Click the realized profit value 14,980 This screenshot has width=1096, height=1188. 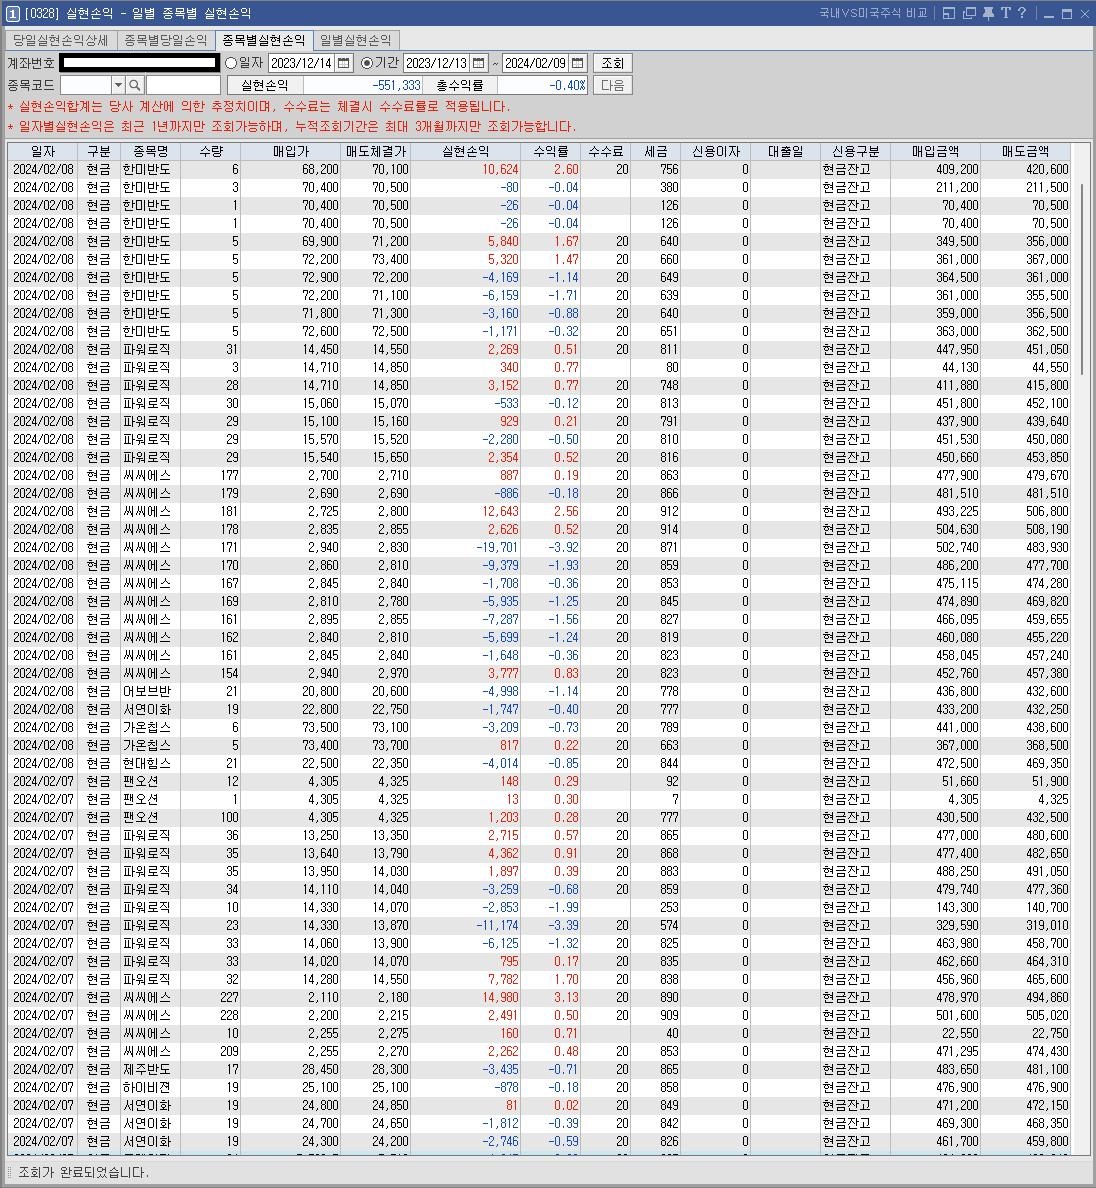pyautogui.click(x=500, y=997)
